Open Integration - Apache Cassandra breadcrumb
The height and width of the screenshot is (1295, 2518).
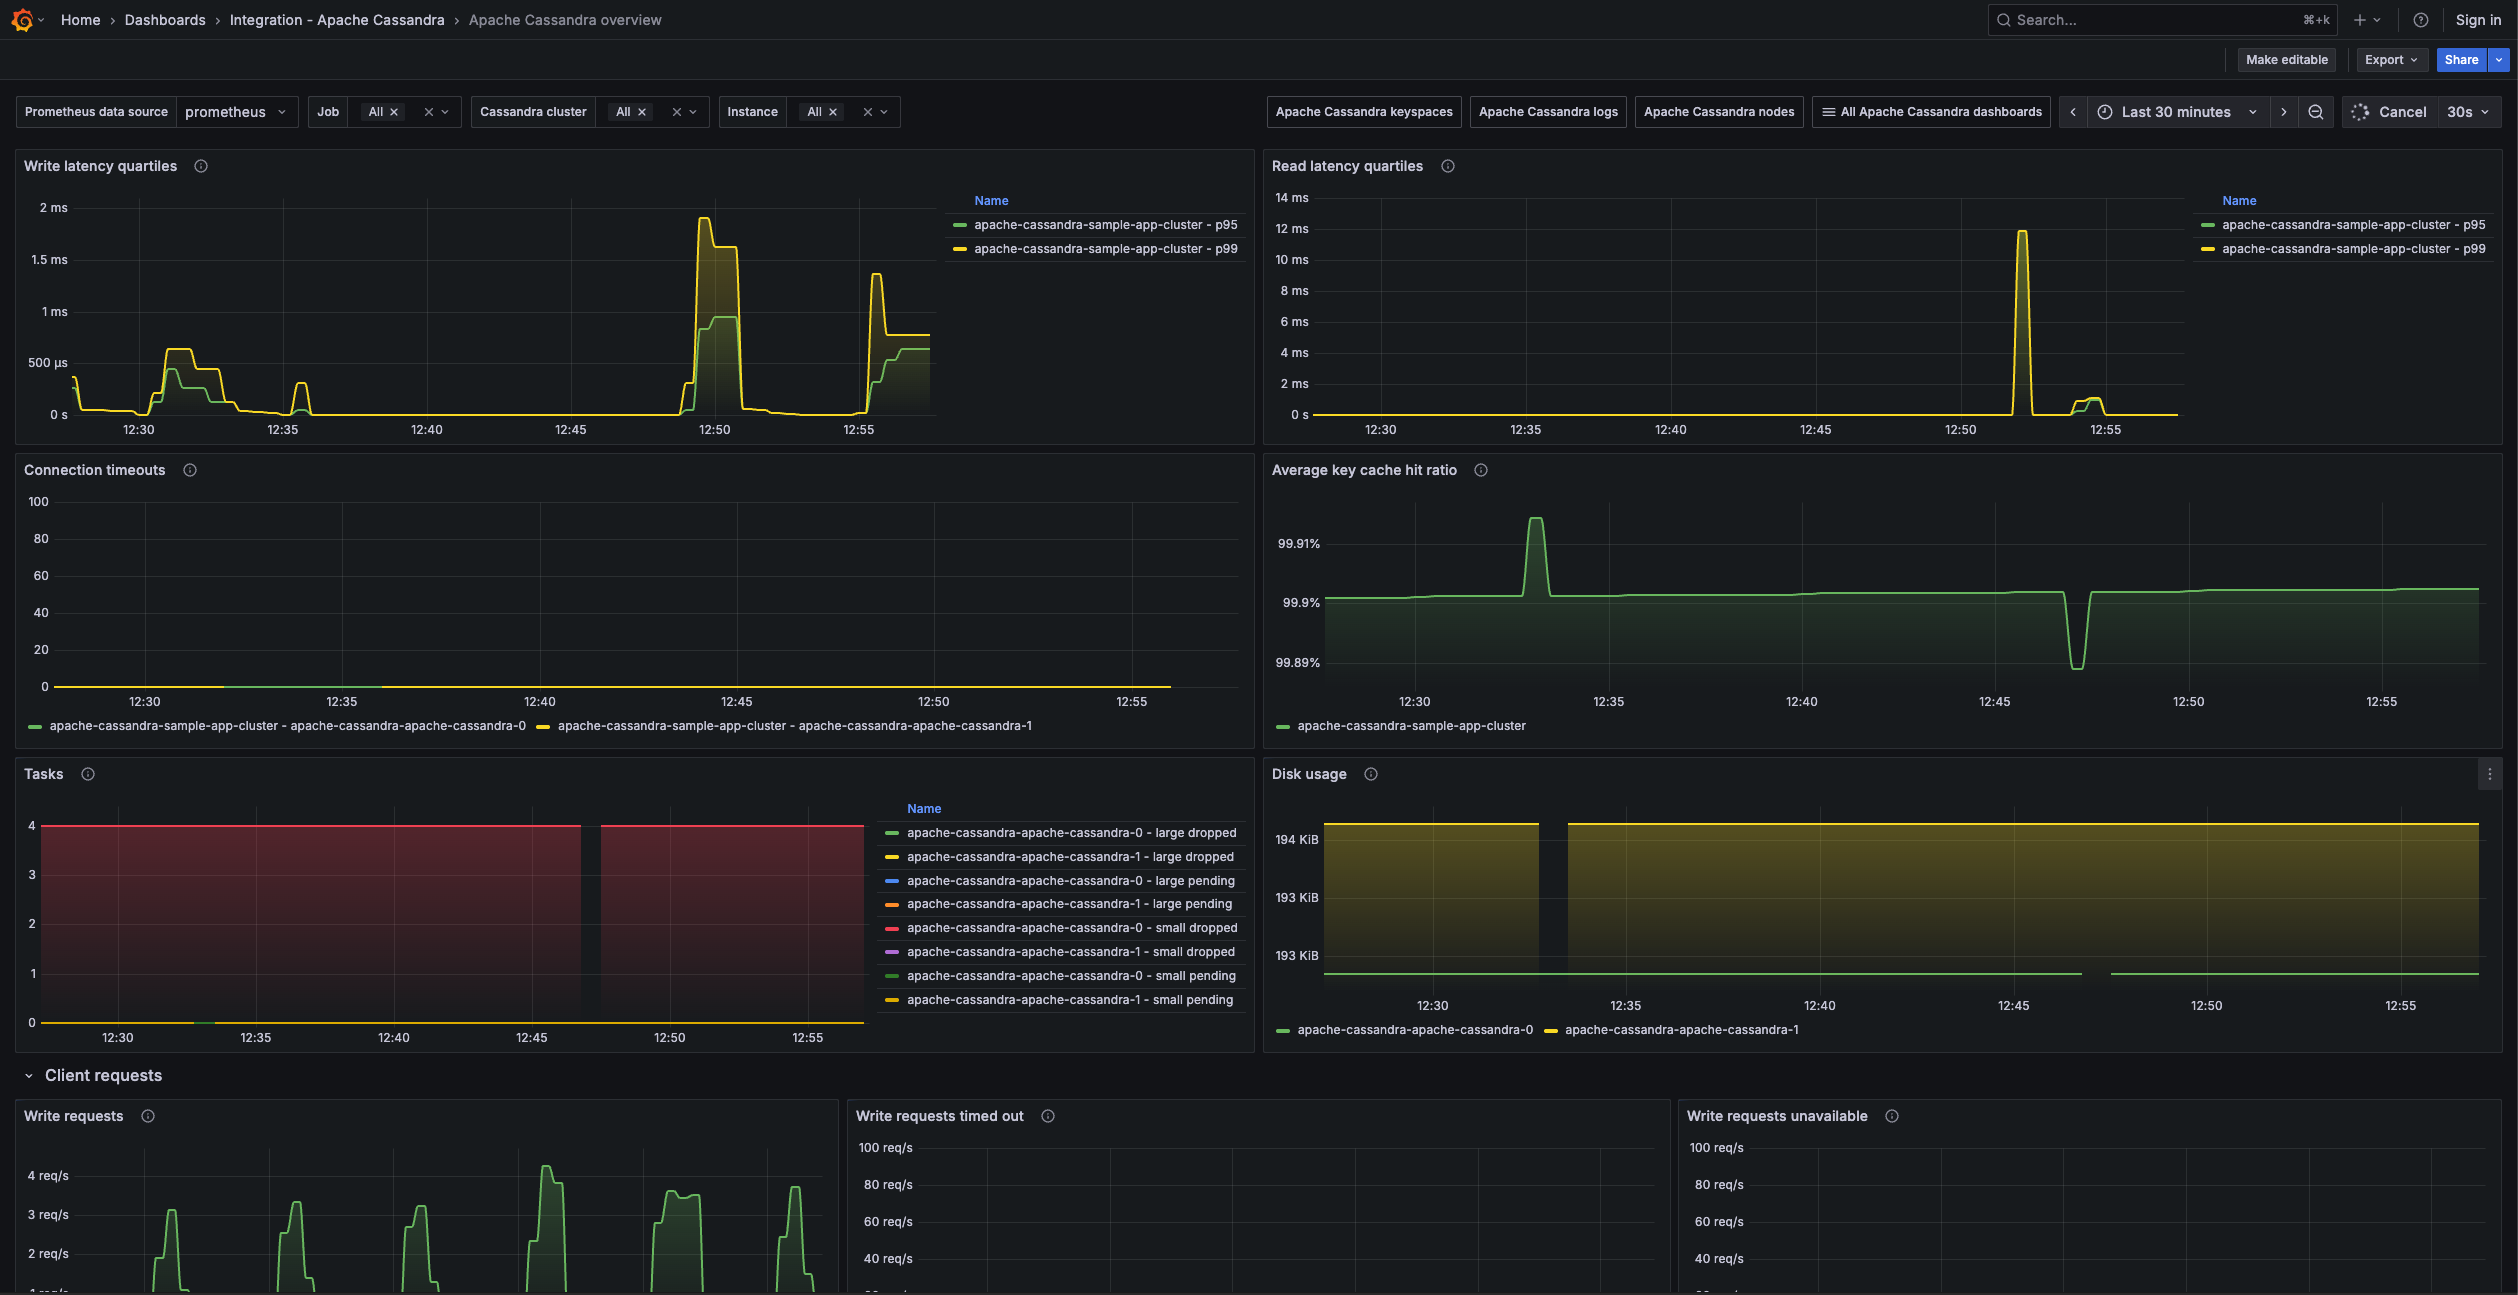click(x=337, y=19)
